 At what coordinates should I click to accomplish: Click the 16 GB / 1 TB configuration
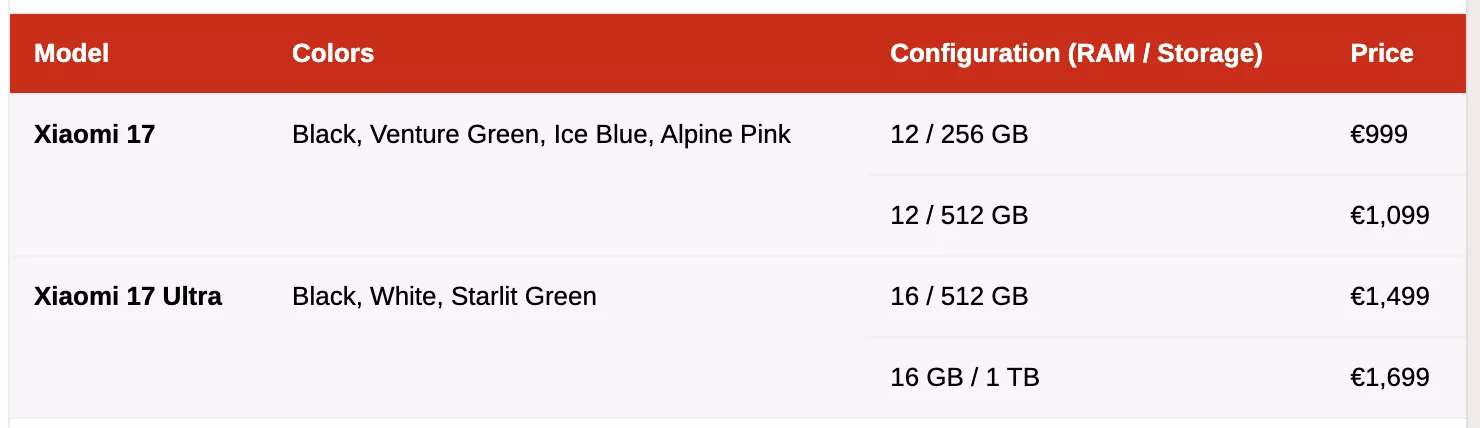(965, 378)
